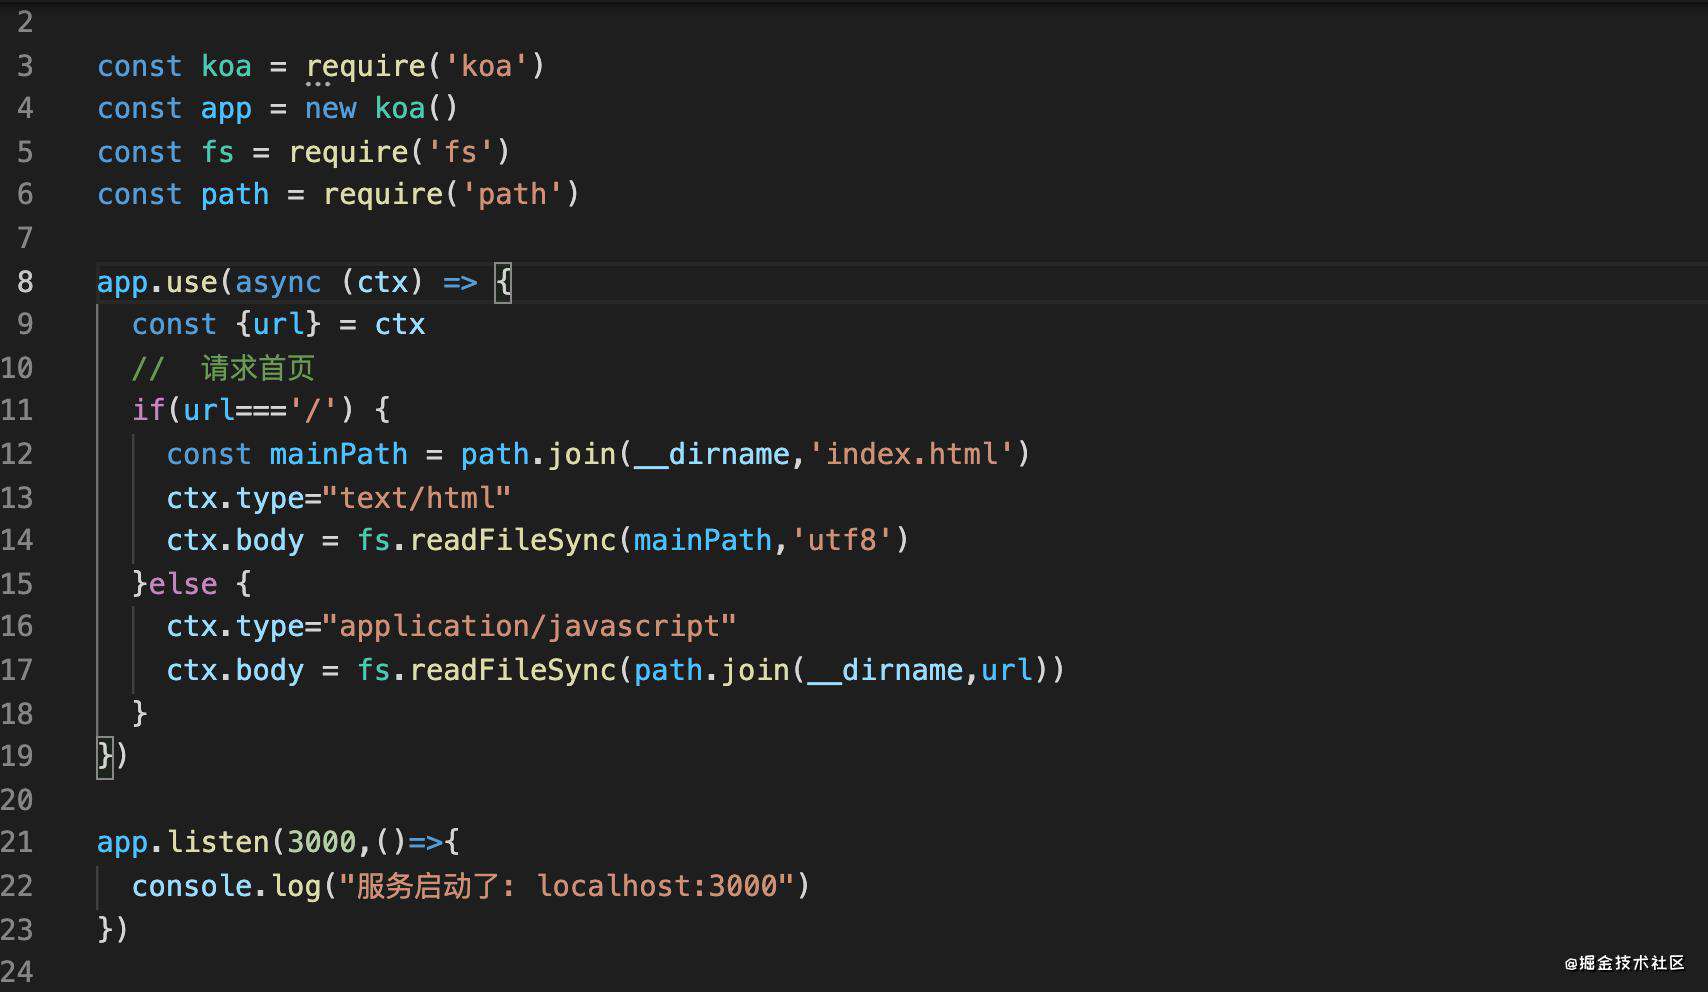Viewport: 1708px width, 992px height.
Task: Click line number 21 in the gutter
Action: [17, 842]
